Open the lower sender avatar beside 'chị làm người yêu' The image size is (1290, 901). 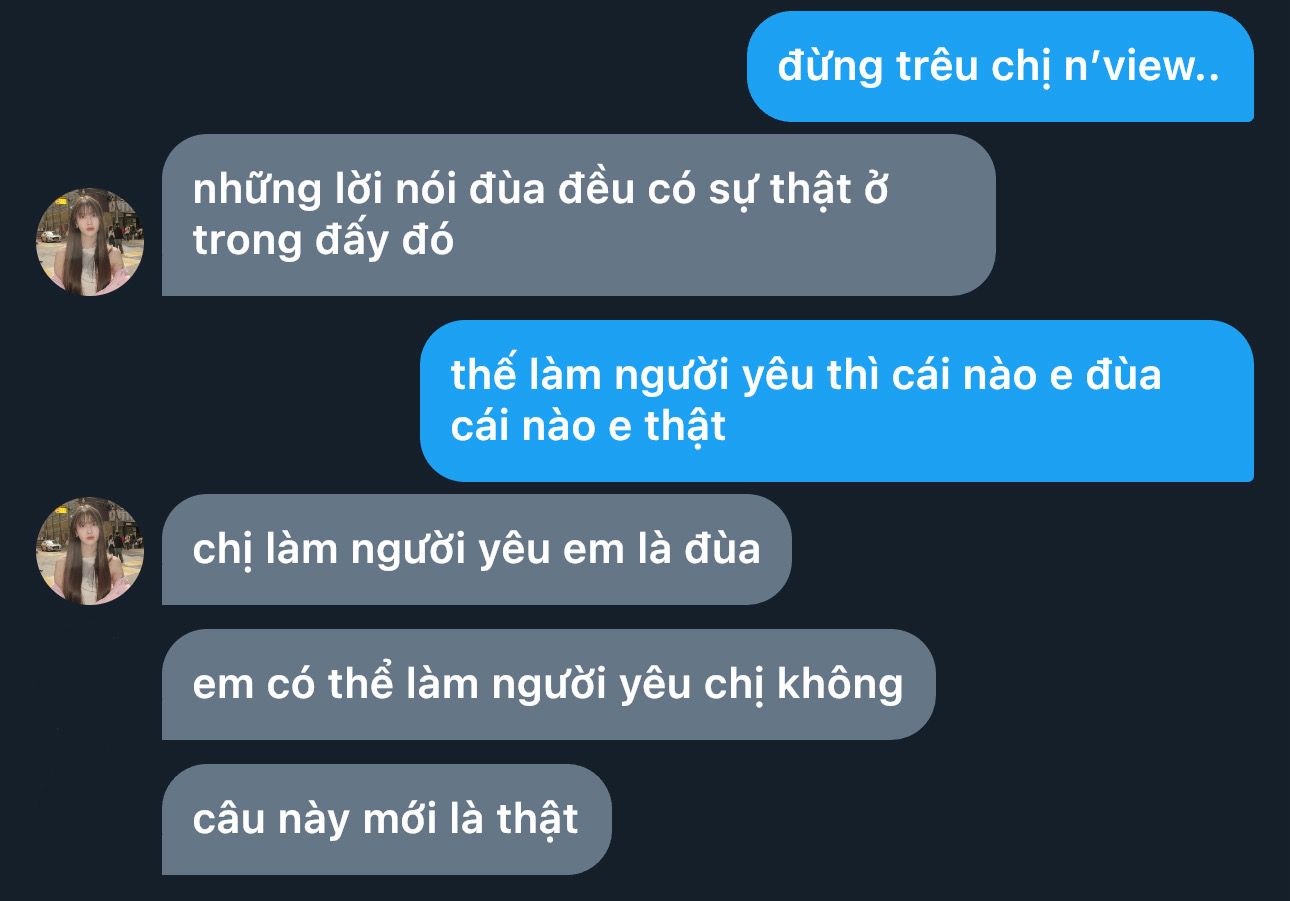coord(90,551)
